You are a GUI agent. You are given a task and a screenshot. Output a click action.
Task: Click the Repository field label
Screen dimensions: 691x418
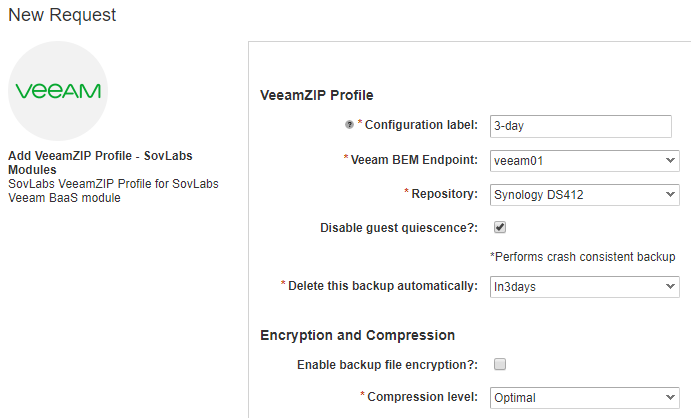(x=445, y=192)
